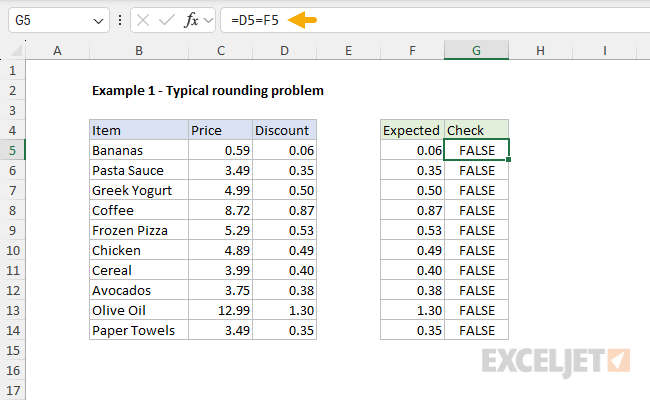Click the expected value 0.40 in row 11

tap(412, 270)
